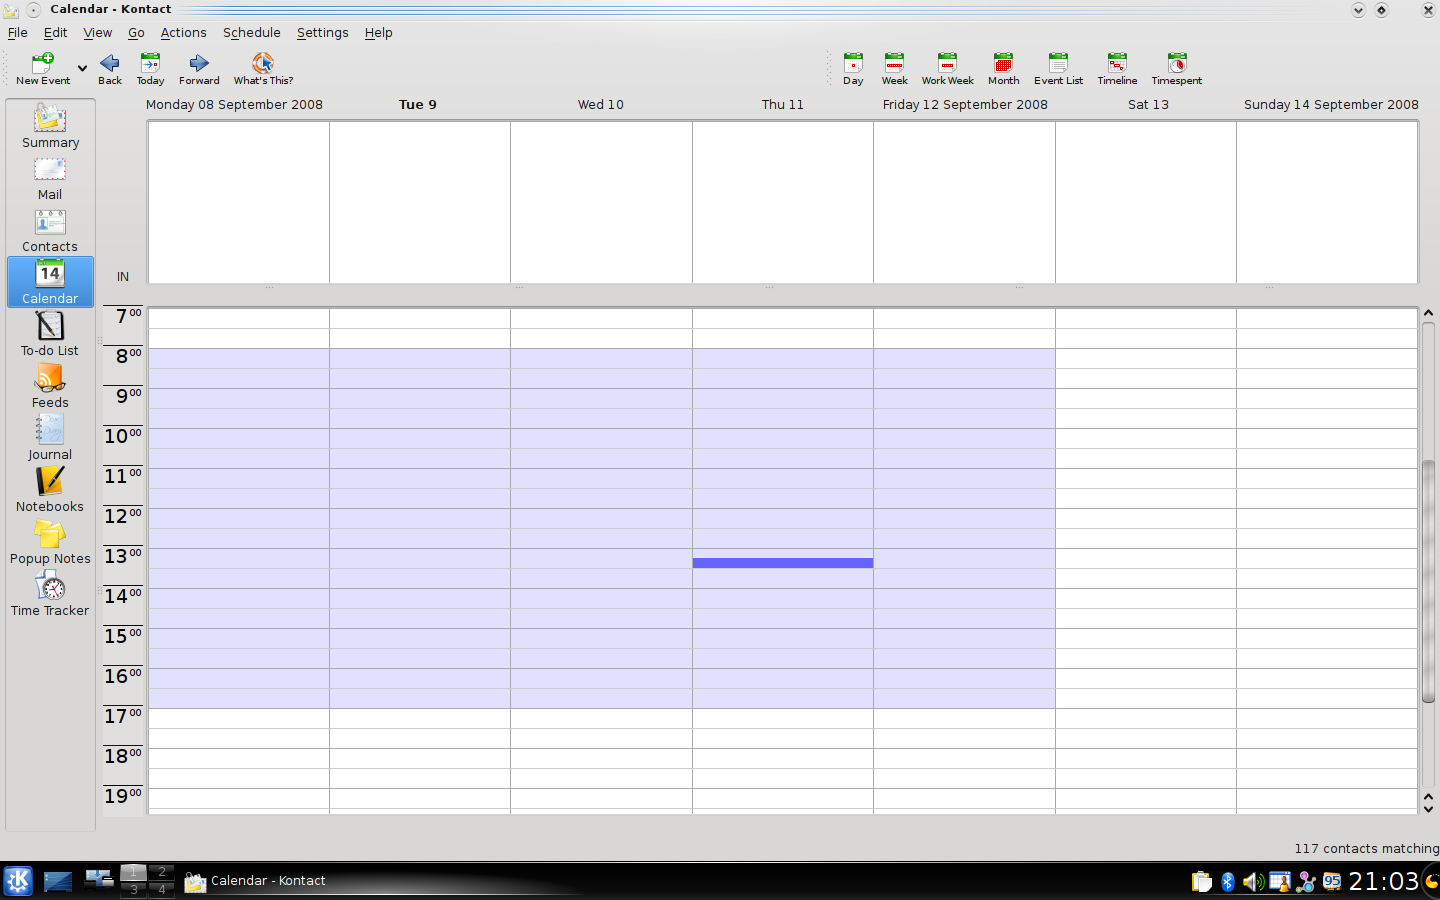Screen dimensions: 1440x900
Task: Open the Klipper clipboard tray icon
Action: tap(1201, 882)
